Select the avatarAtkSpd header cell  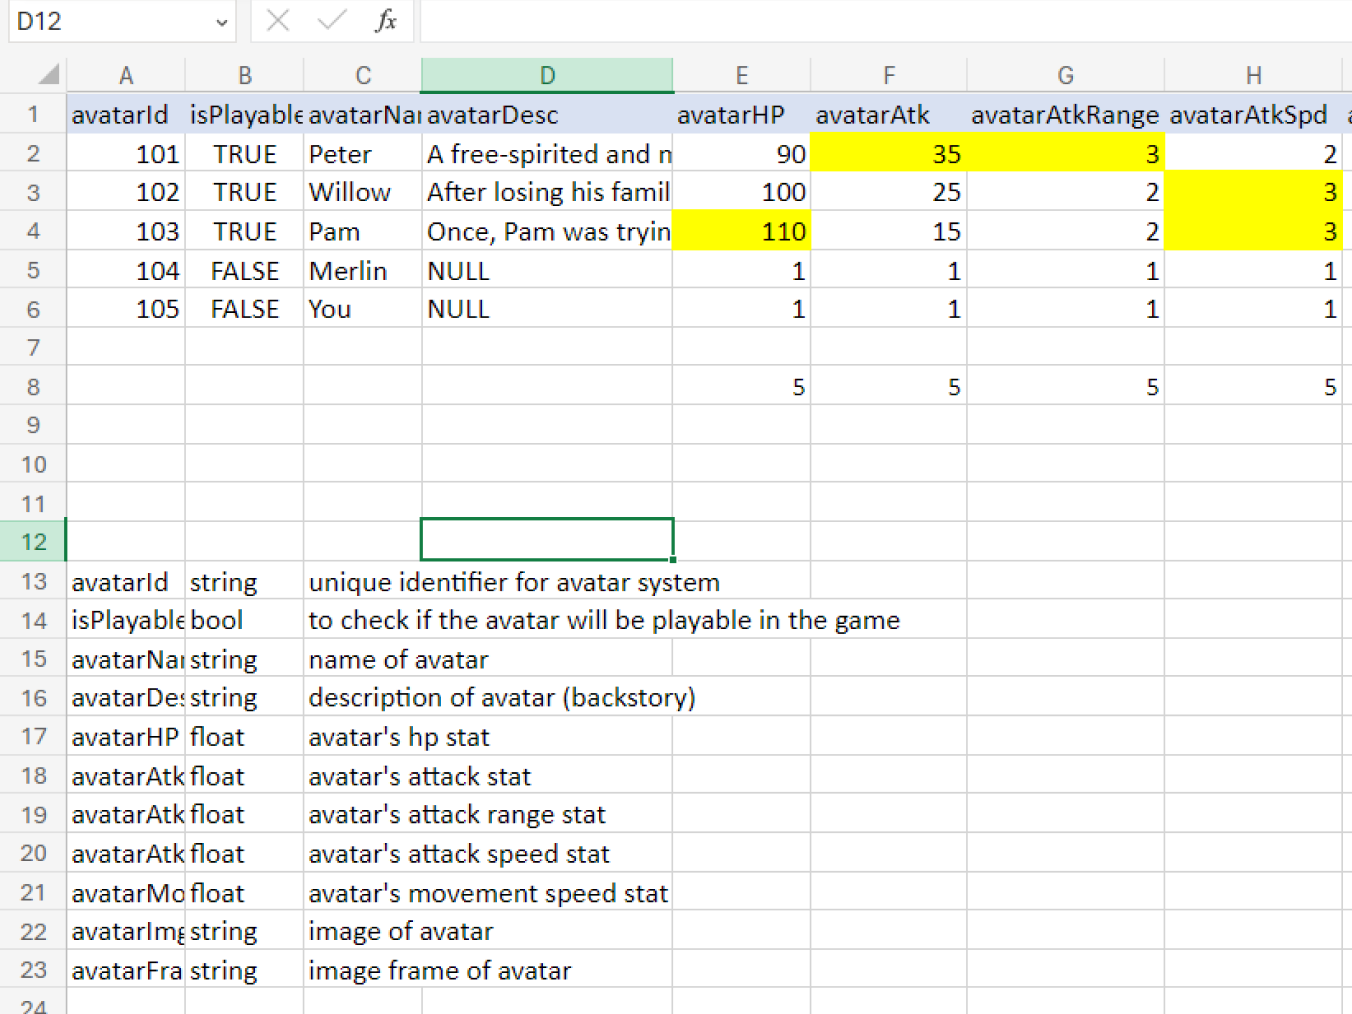(x=1252, y=115)
